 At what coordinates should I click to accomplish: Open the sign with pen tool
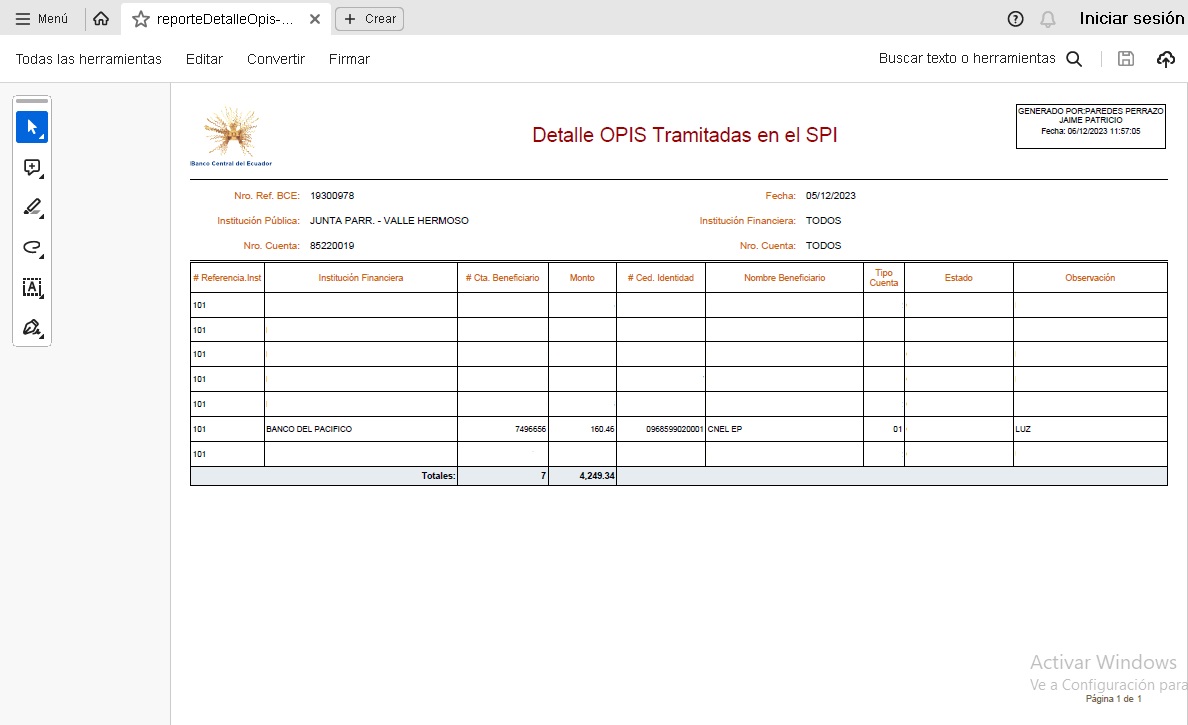(x=32, y=328)
